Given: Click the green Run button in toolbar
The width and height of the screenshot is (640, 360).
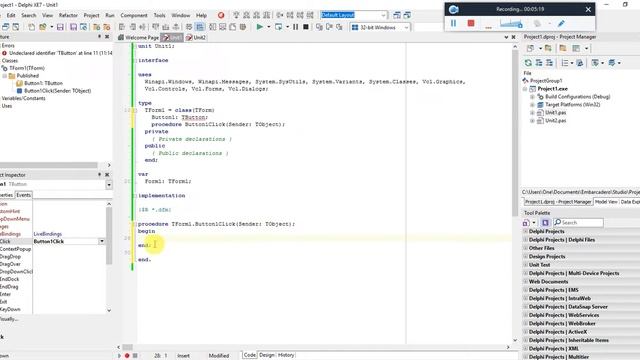Looking at the screenshot, I should [x=259, y=27].
